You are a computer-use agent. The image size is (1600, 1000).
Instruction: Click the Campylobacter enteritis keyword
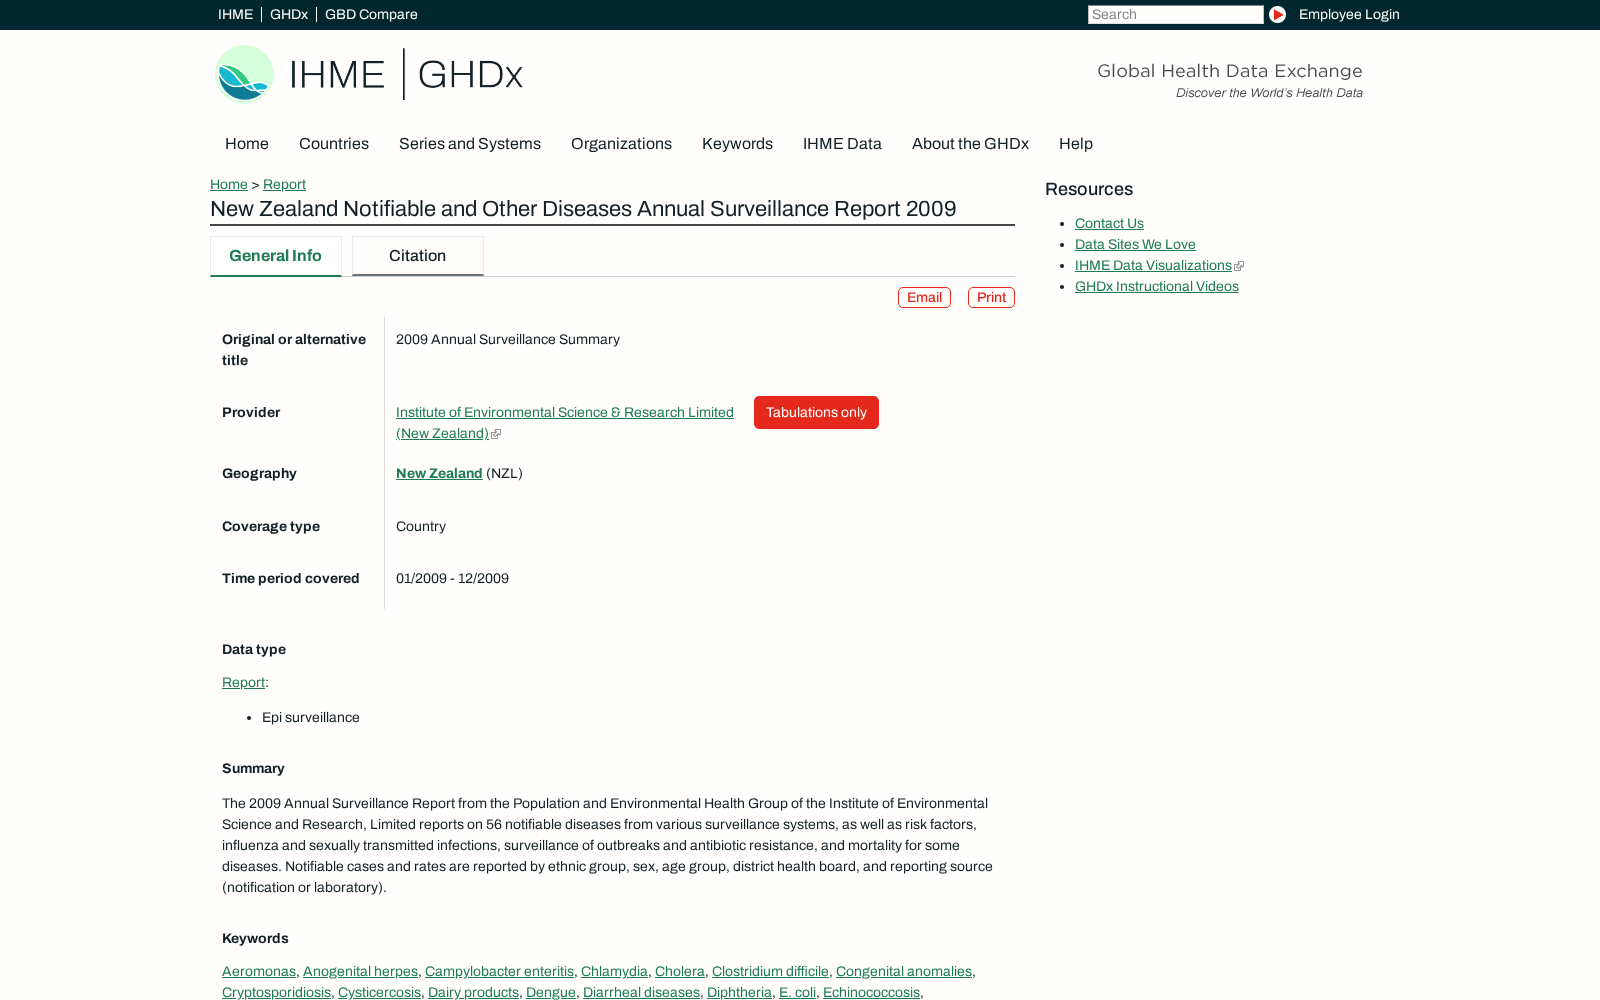499,972
